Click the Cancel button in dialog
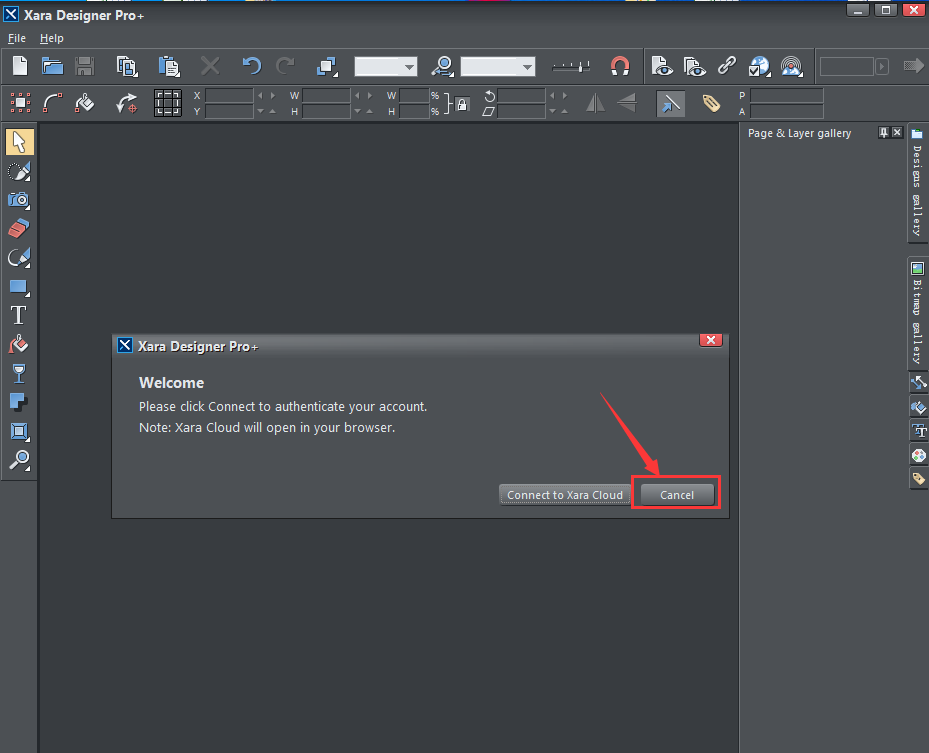 pyautogui.click(x=677, y=495)
